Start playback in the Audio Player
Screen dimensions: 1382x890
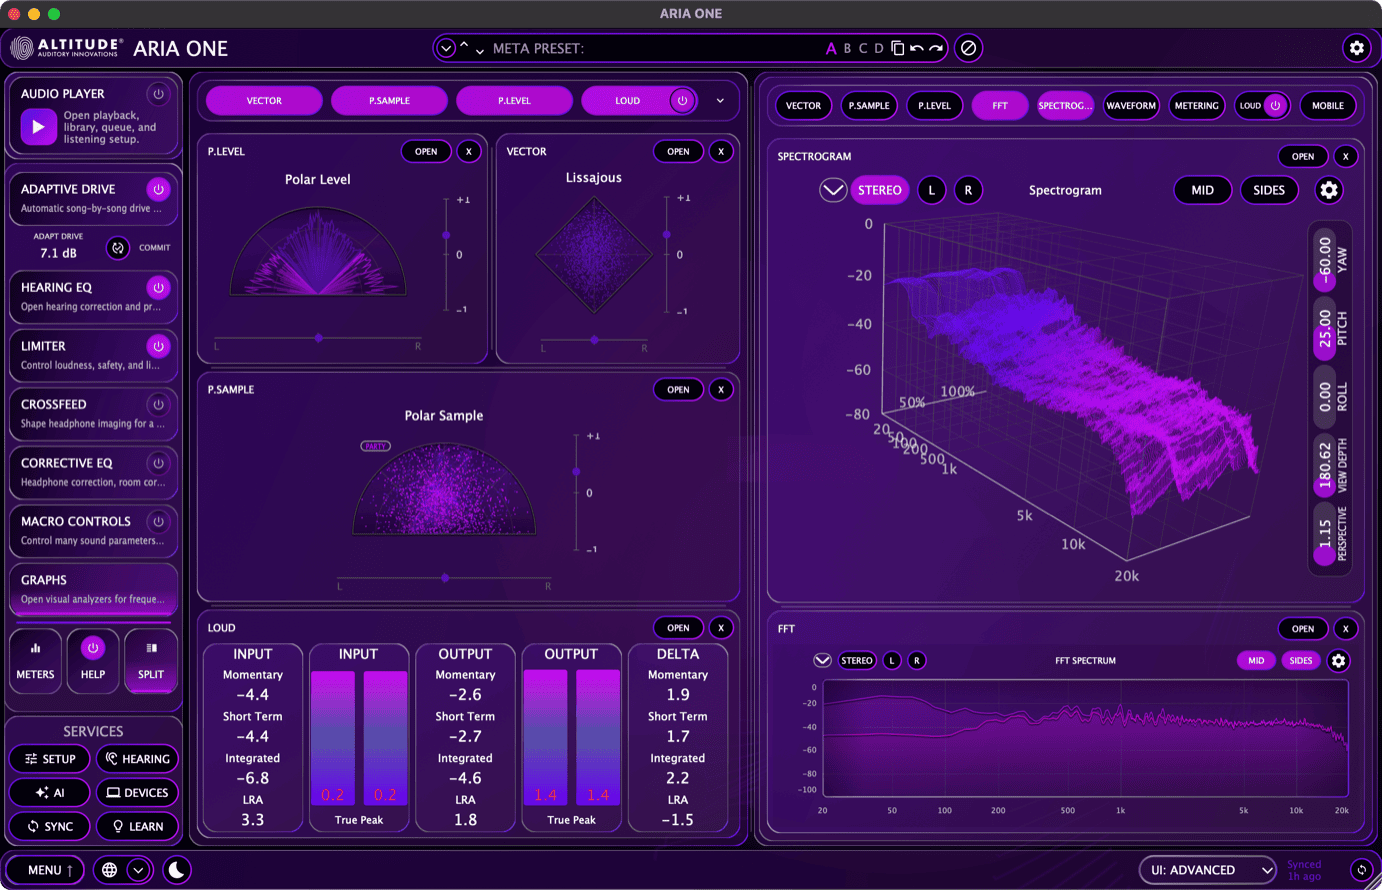tap(39, 127)
